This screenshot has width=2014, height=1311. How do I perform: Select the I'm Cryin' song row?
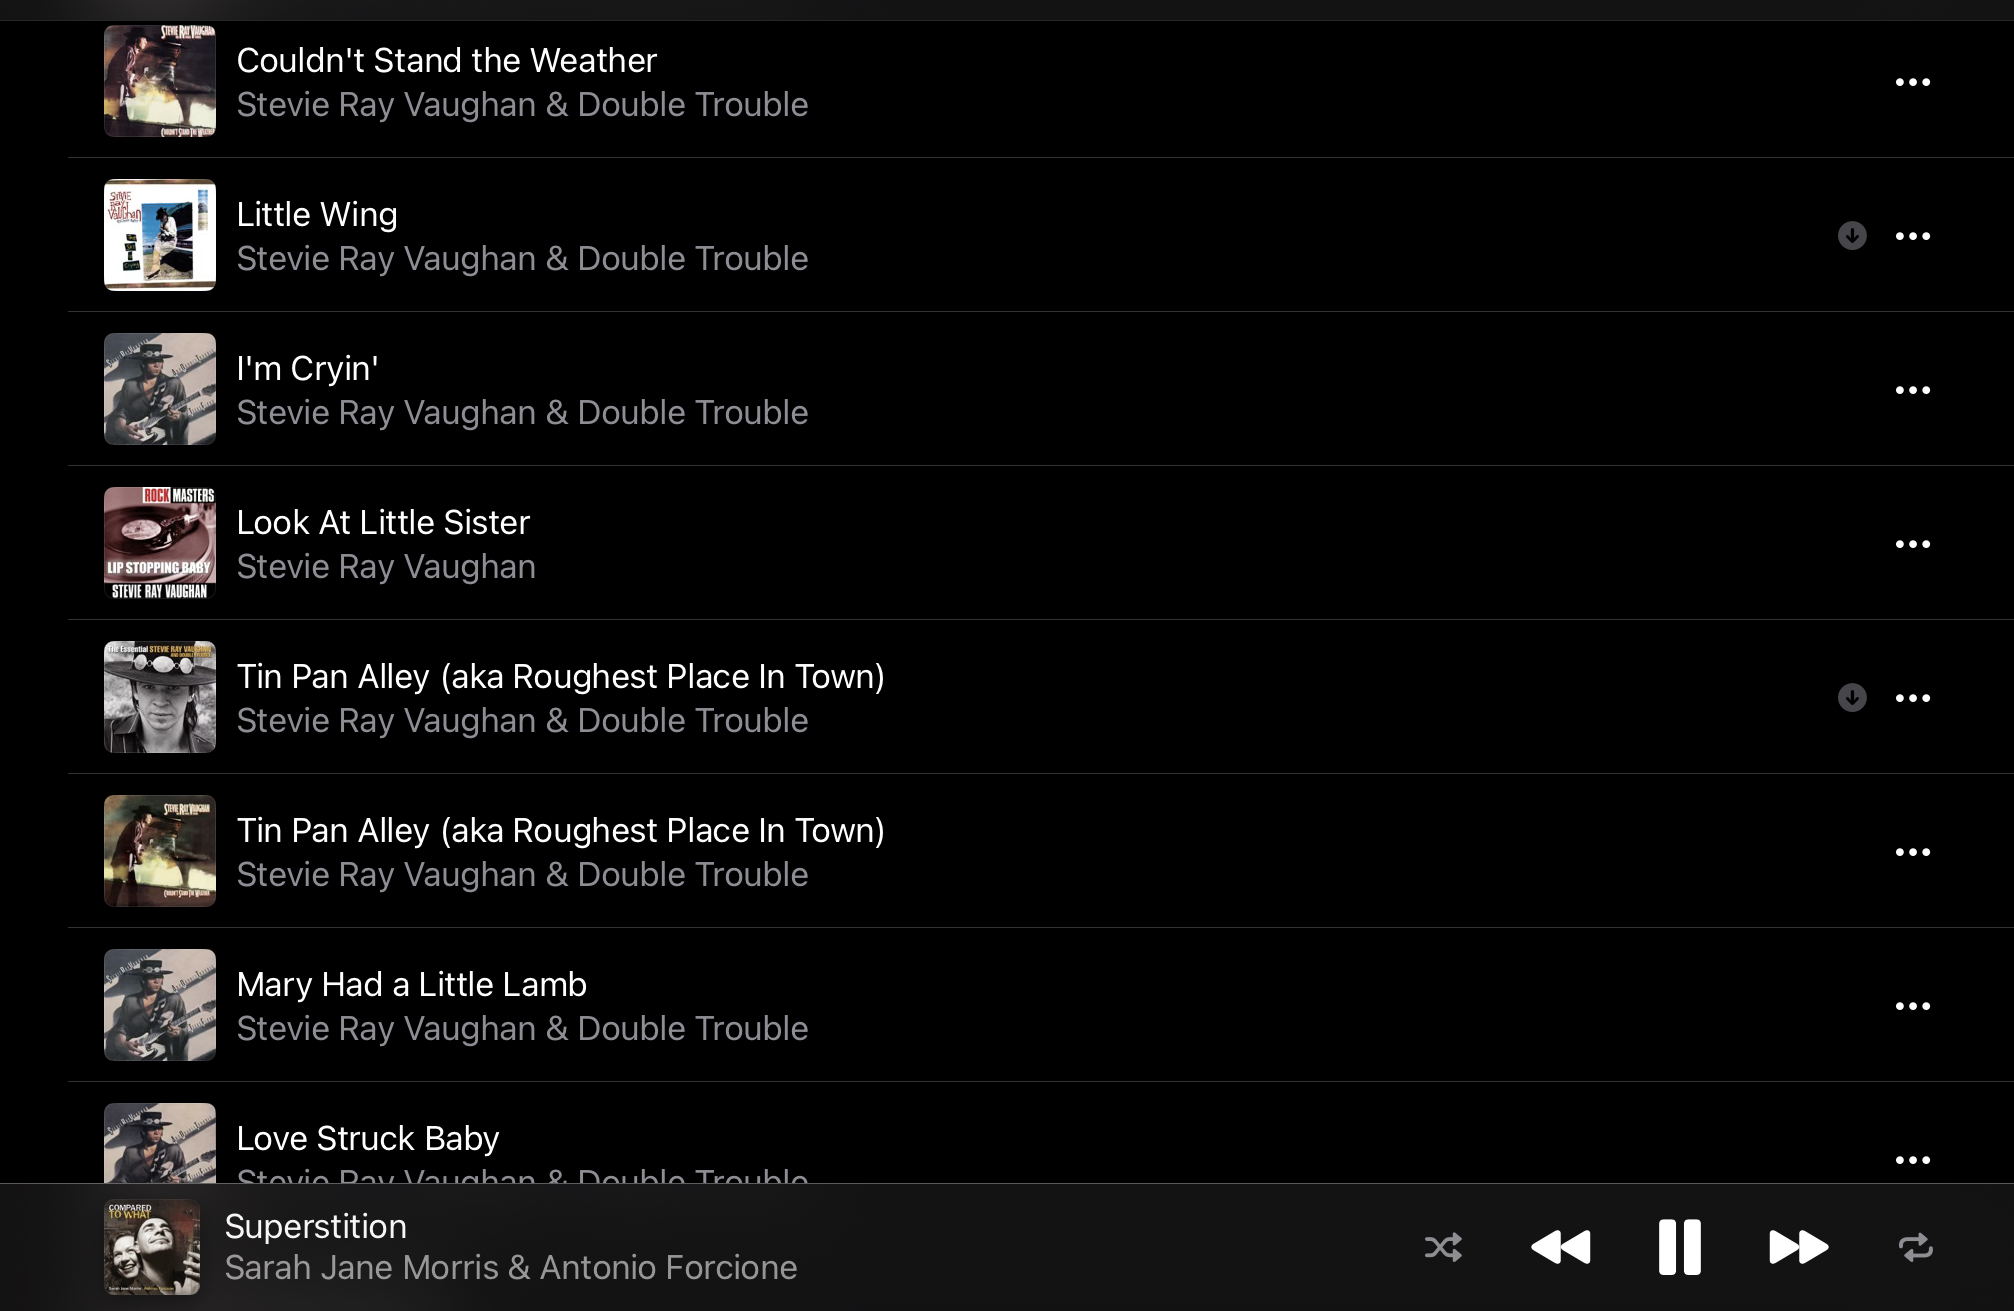1040,389
